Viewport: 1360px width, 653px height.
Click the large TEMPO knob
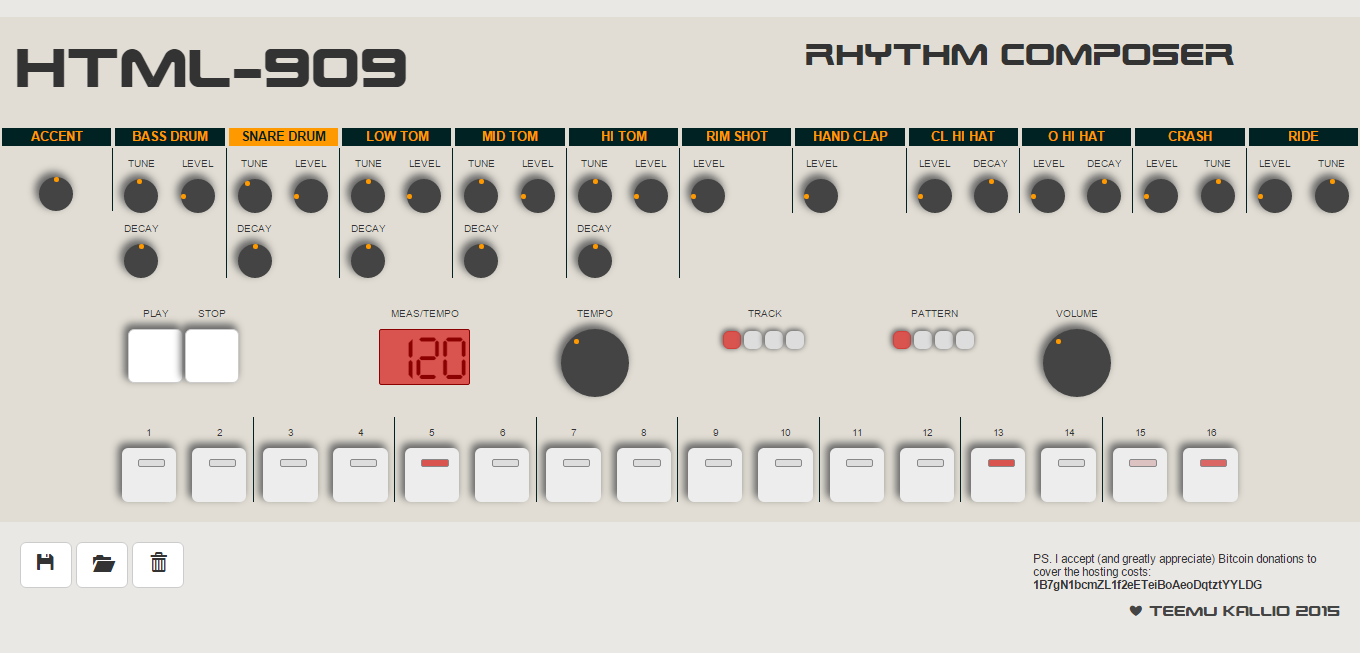point(595,362)
